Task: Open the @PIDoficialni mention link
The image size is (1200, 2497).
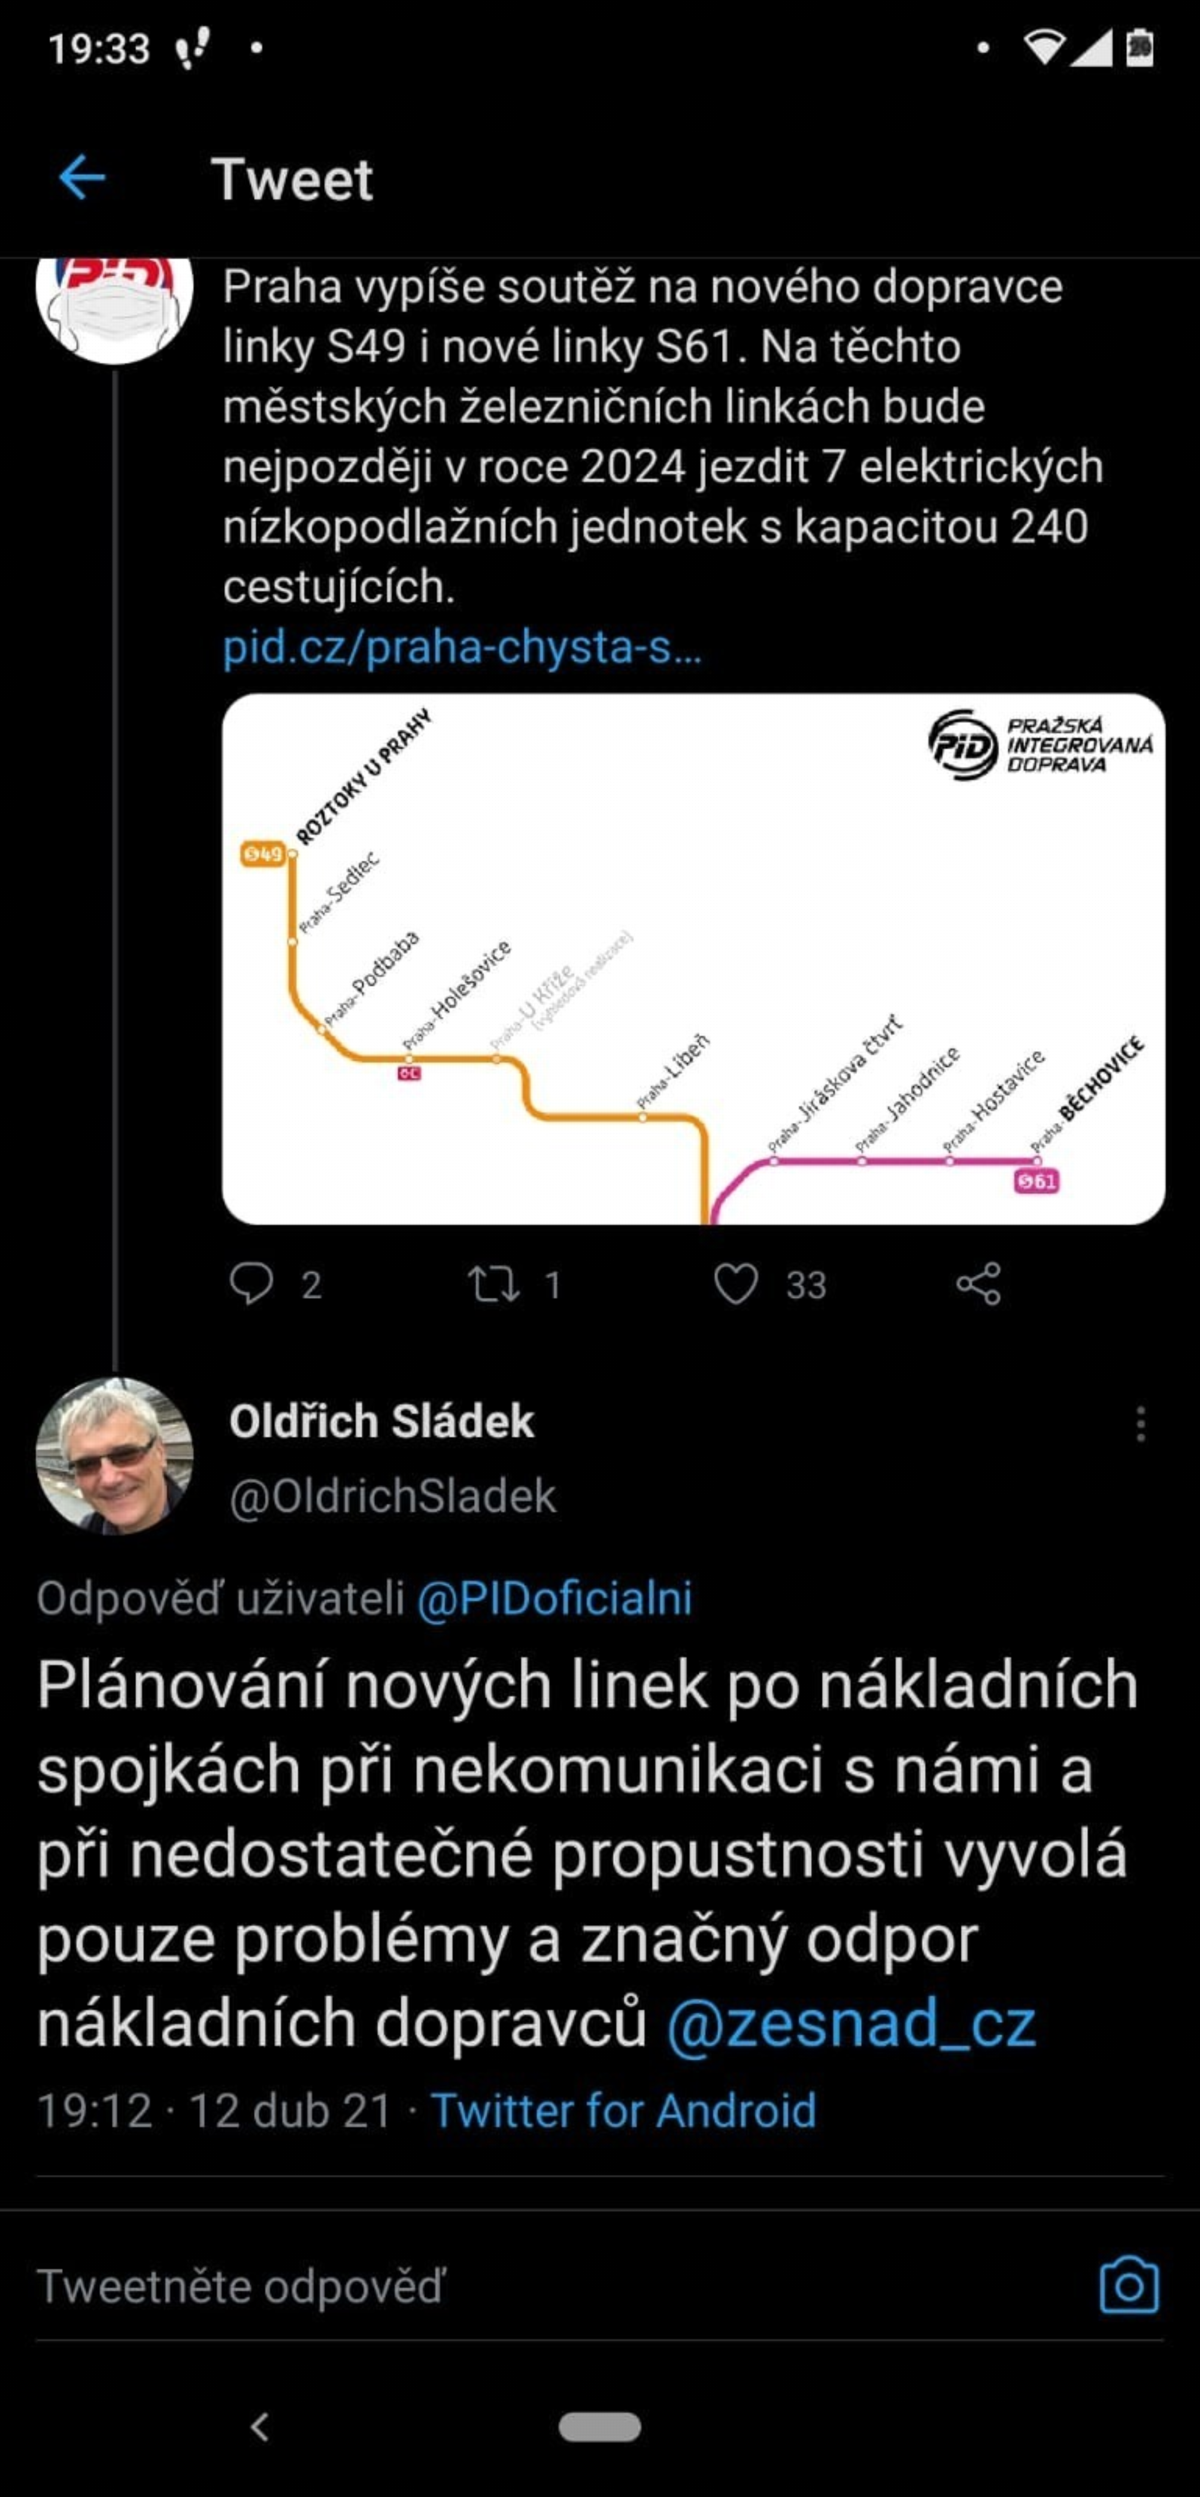Action: [554, 1598]
